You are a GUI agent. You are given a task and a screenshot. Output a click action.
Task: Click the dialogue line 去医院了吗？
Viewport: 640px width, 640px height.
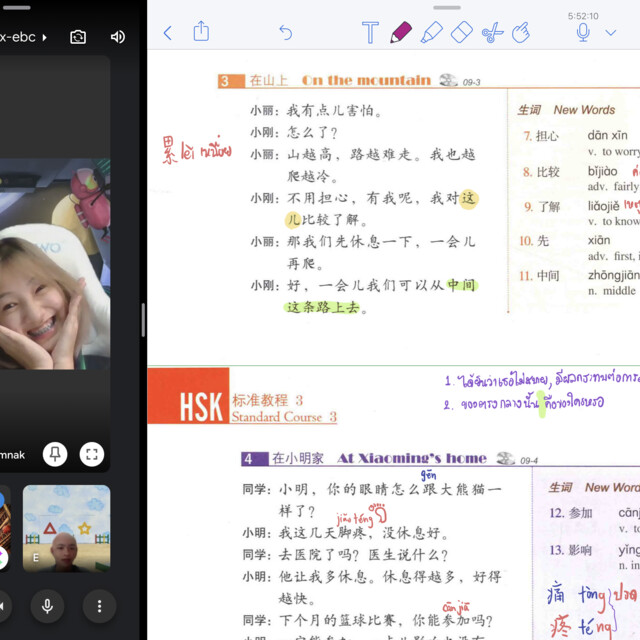click(318, 555)
